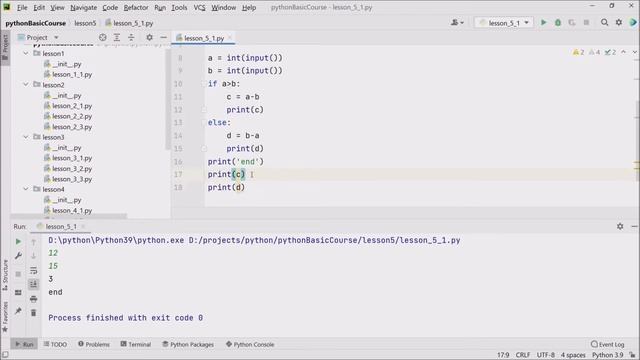Run with coverage from the toolbar
The image size is (640, 360).
(572, 23)
